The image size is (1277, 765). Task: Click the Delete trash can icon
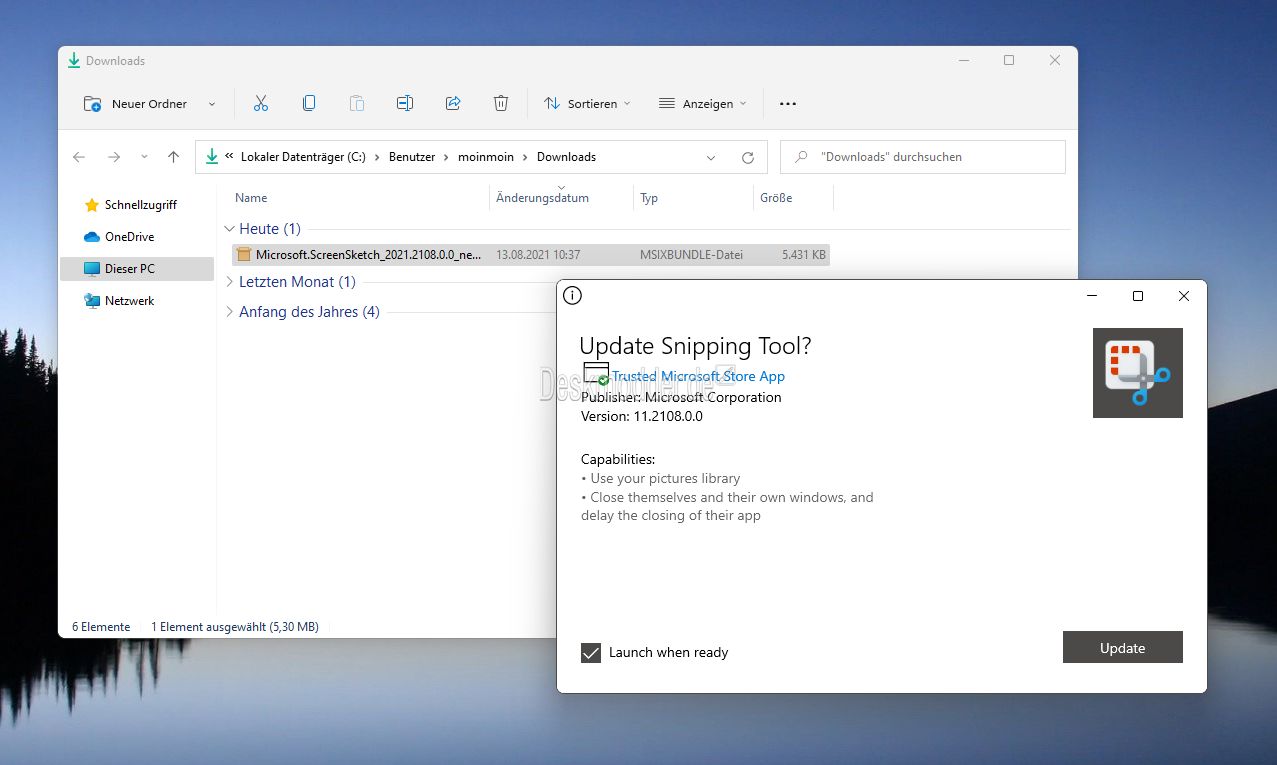[x=501, y=103]
